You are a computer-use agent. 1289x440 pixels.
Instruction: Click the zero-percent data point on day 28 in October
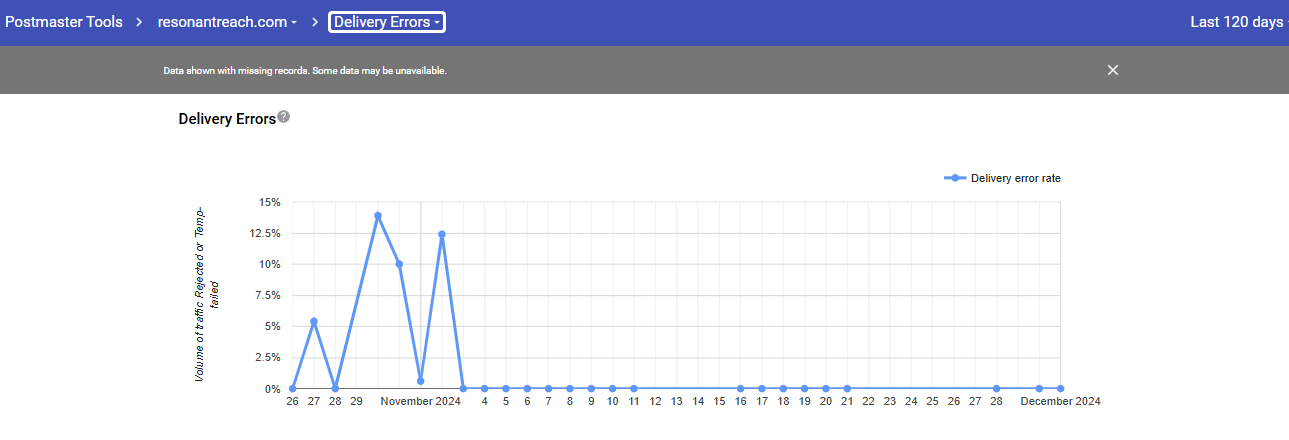pyautogui.click(x=335, y=388)
